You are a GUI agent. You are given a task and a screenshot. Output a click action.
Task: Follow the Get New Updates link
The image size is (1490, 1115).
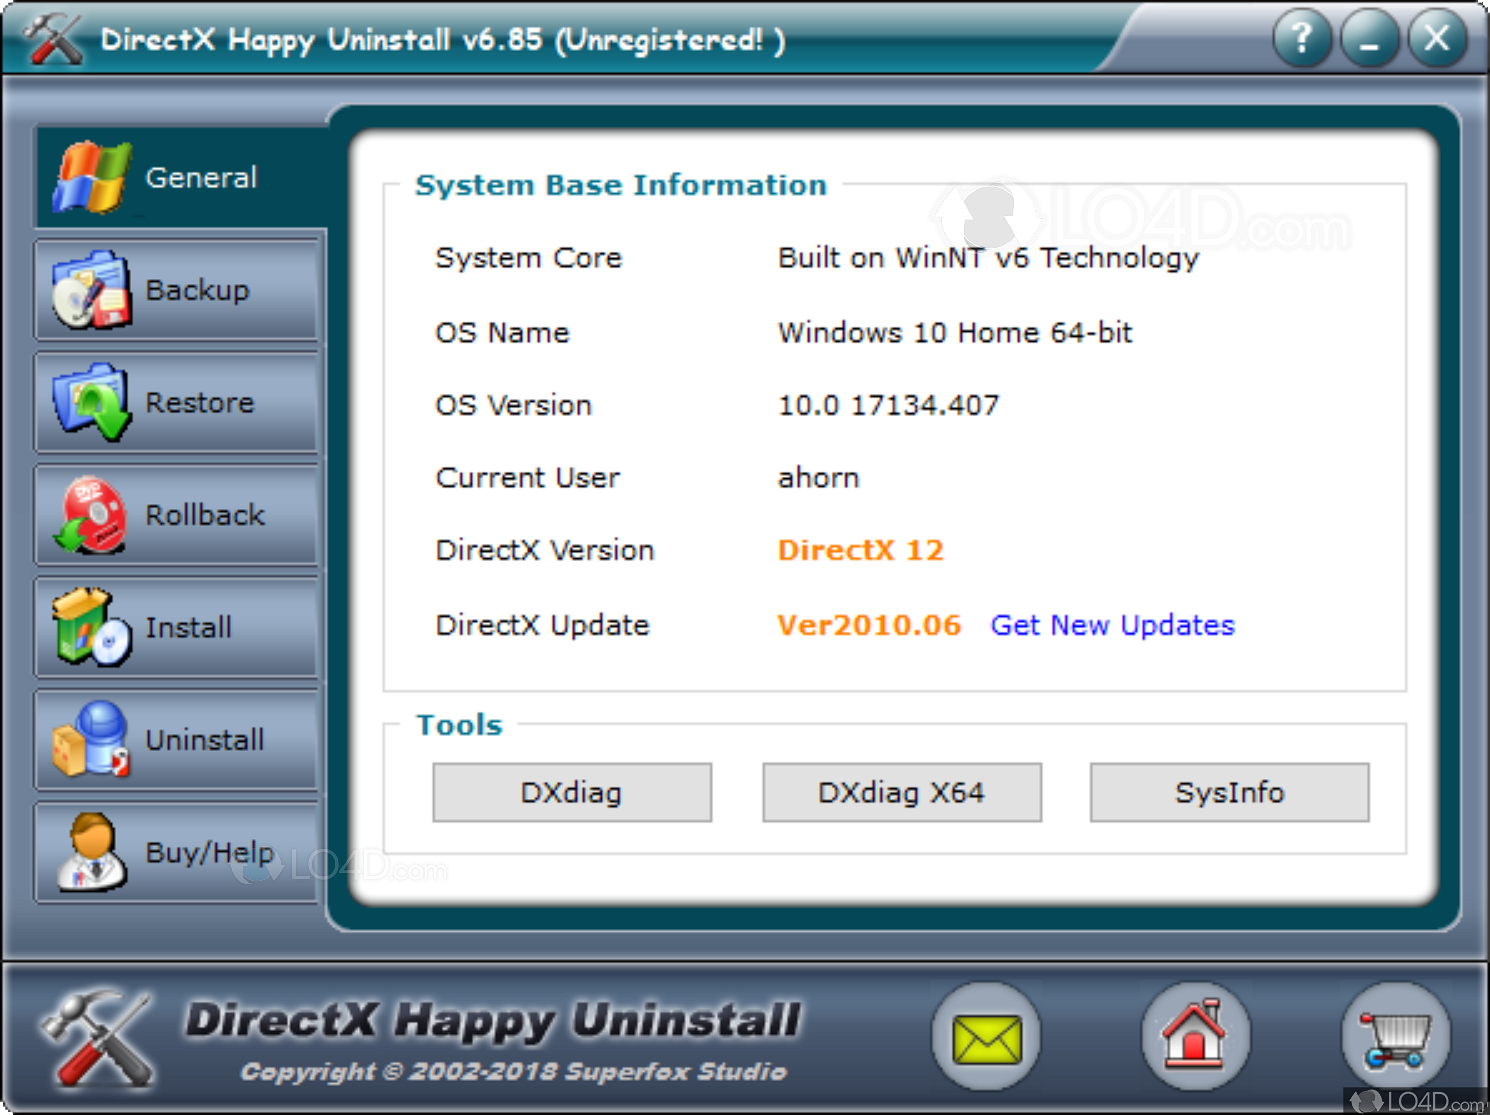click(x=1112, y=626)
